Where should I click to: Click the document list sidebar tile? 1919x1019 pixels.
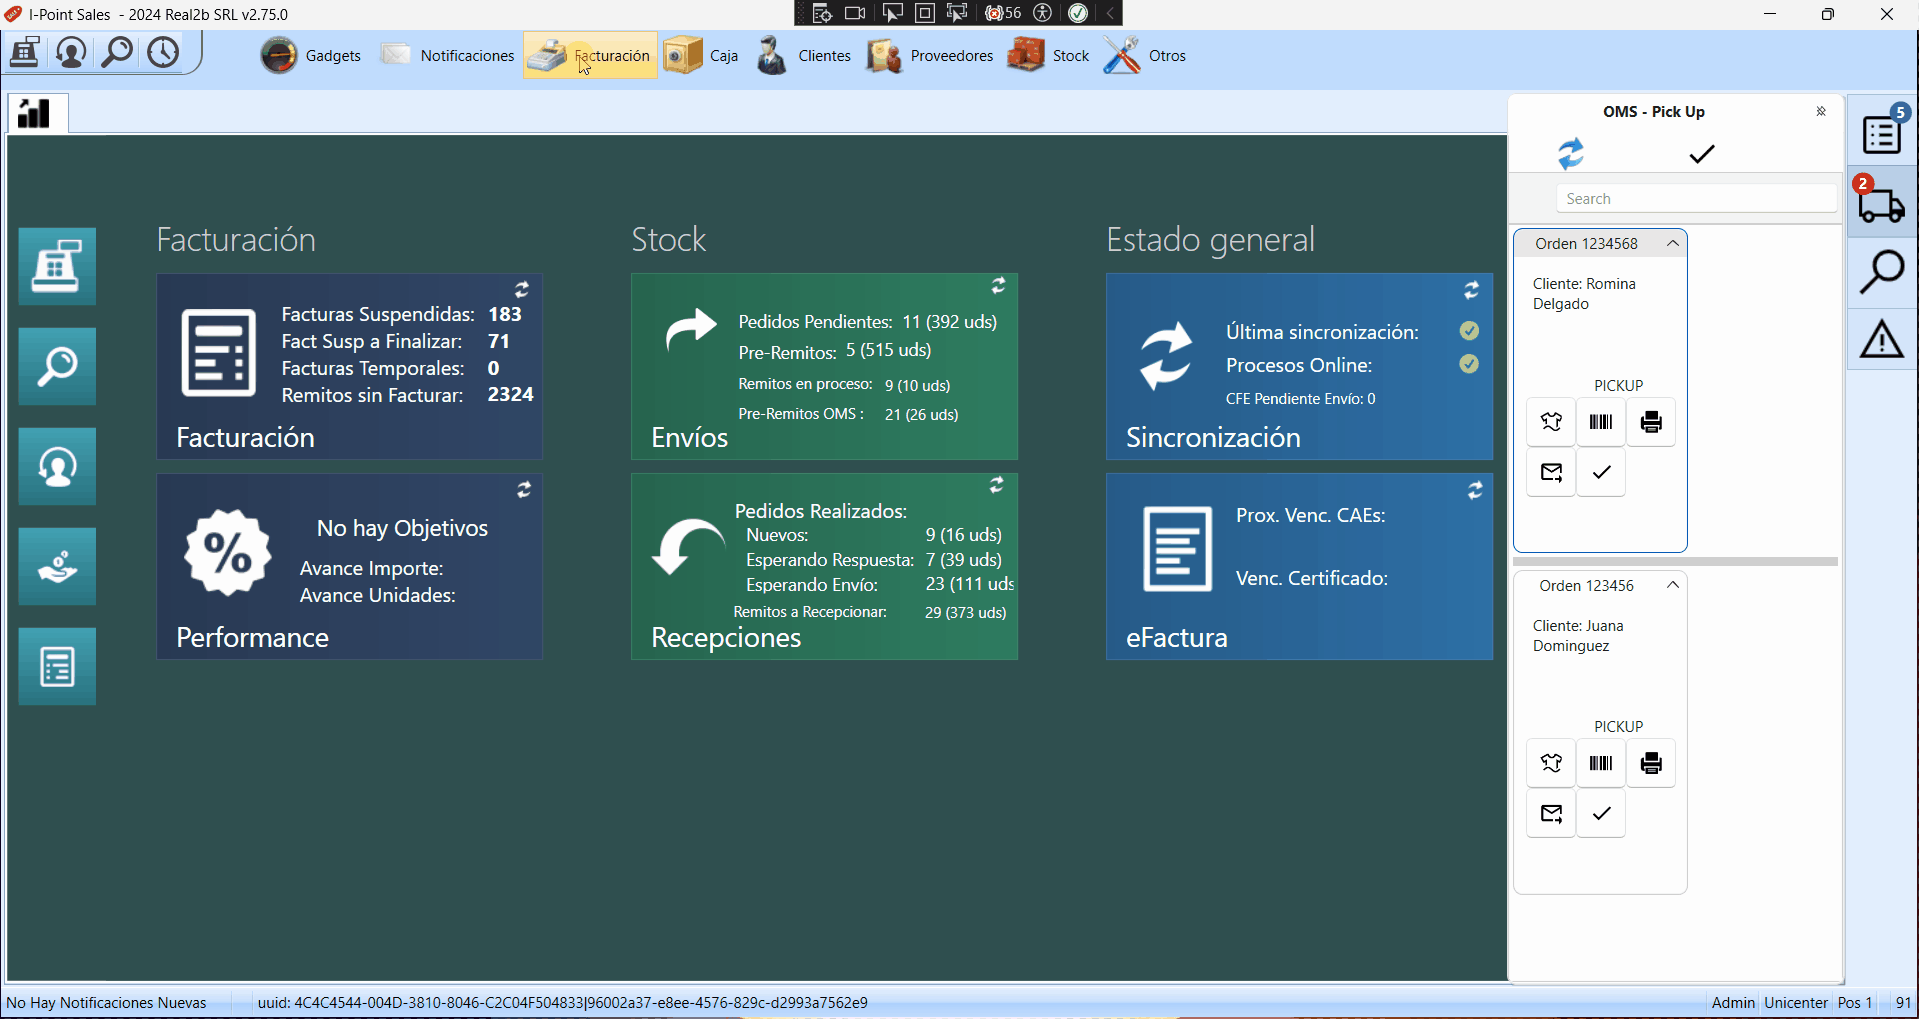57,667
